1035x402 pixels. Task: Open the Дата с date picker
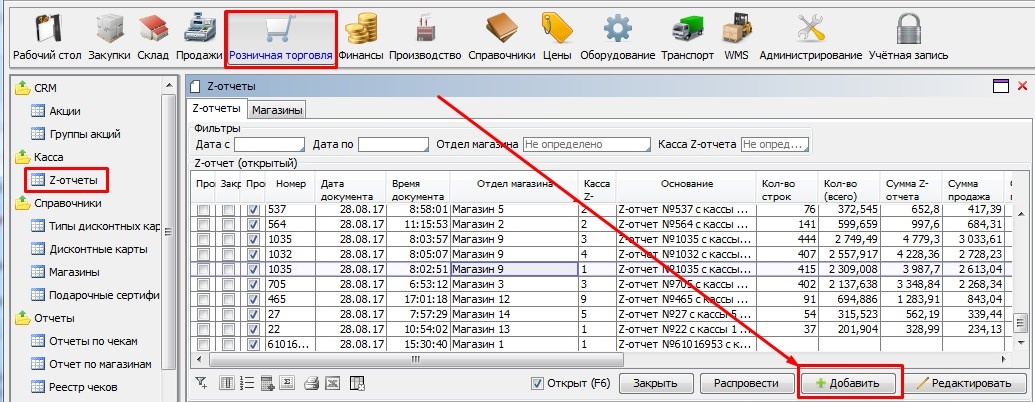point(269,145)
